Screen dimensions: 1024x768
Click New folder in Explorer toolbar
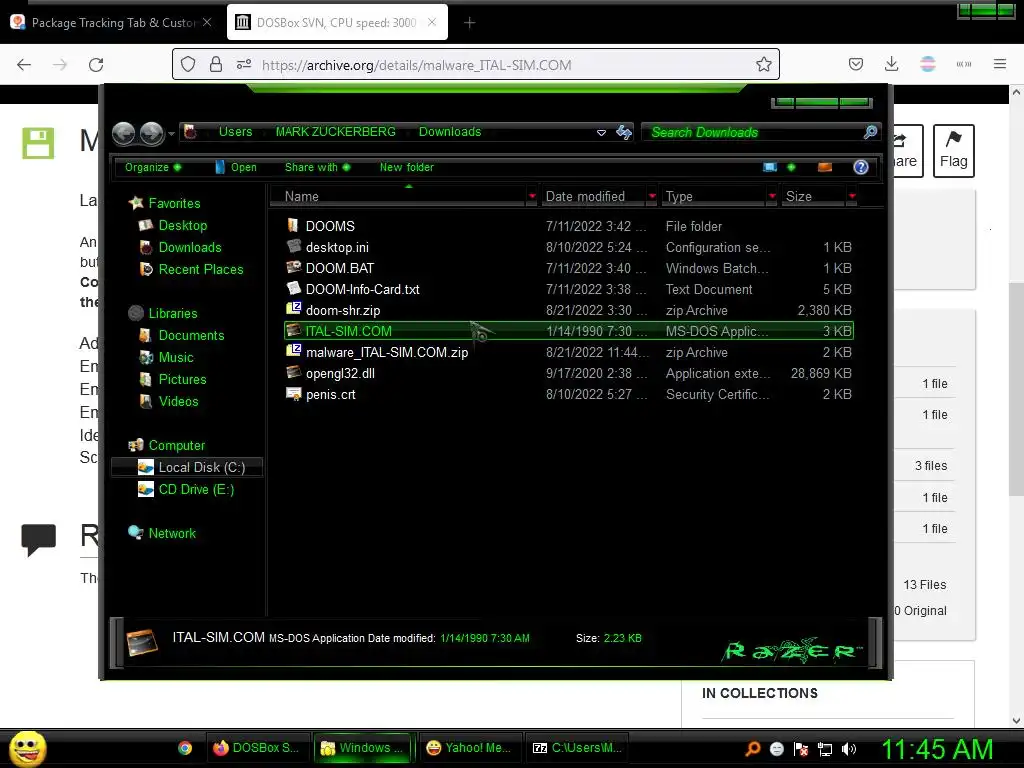pyautogui.click(x=406, y=167)
